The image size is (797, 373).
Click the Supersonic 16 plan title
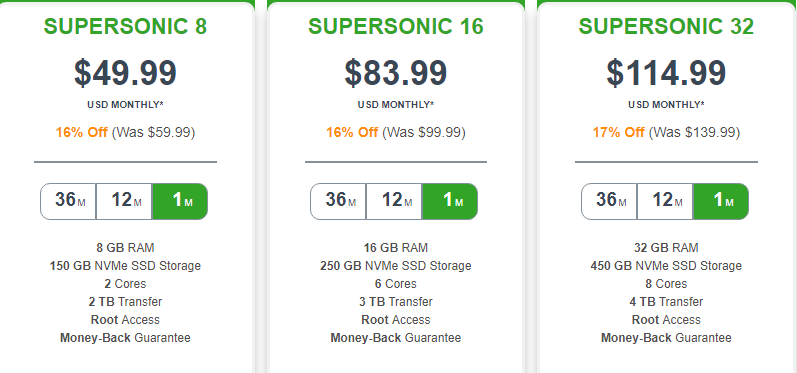[396, 26]
